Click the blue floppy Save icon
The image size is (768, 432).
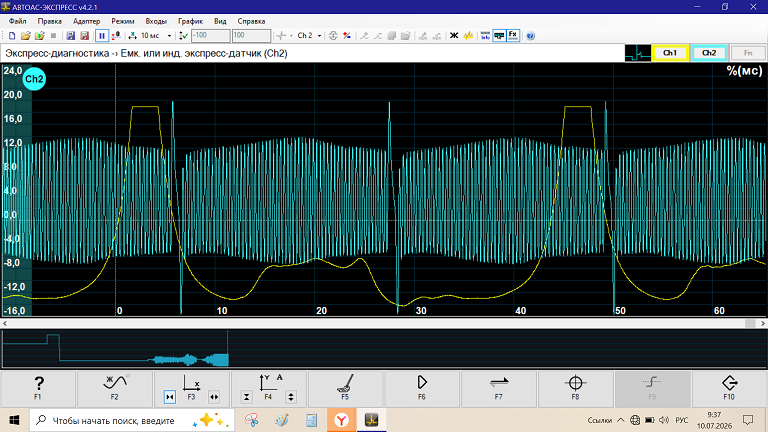[71, 36]
